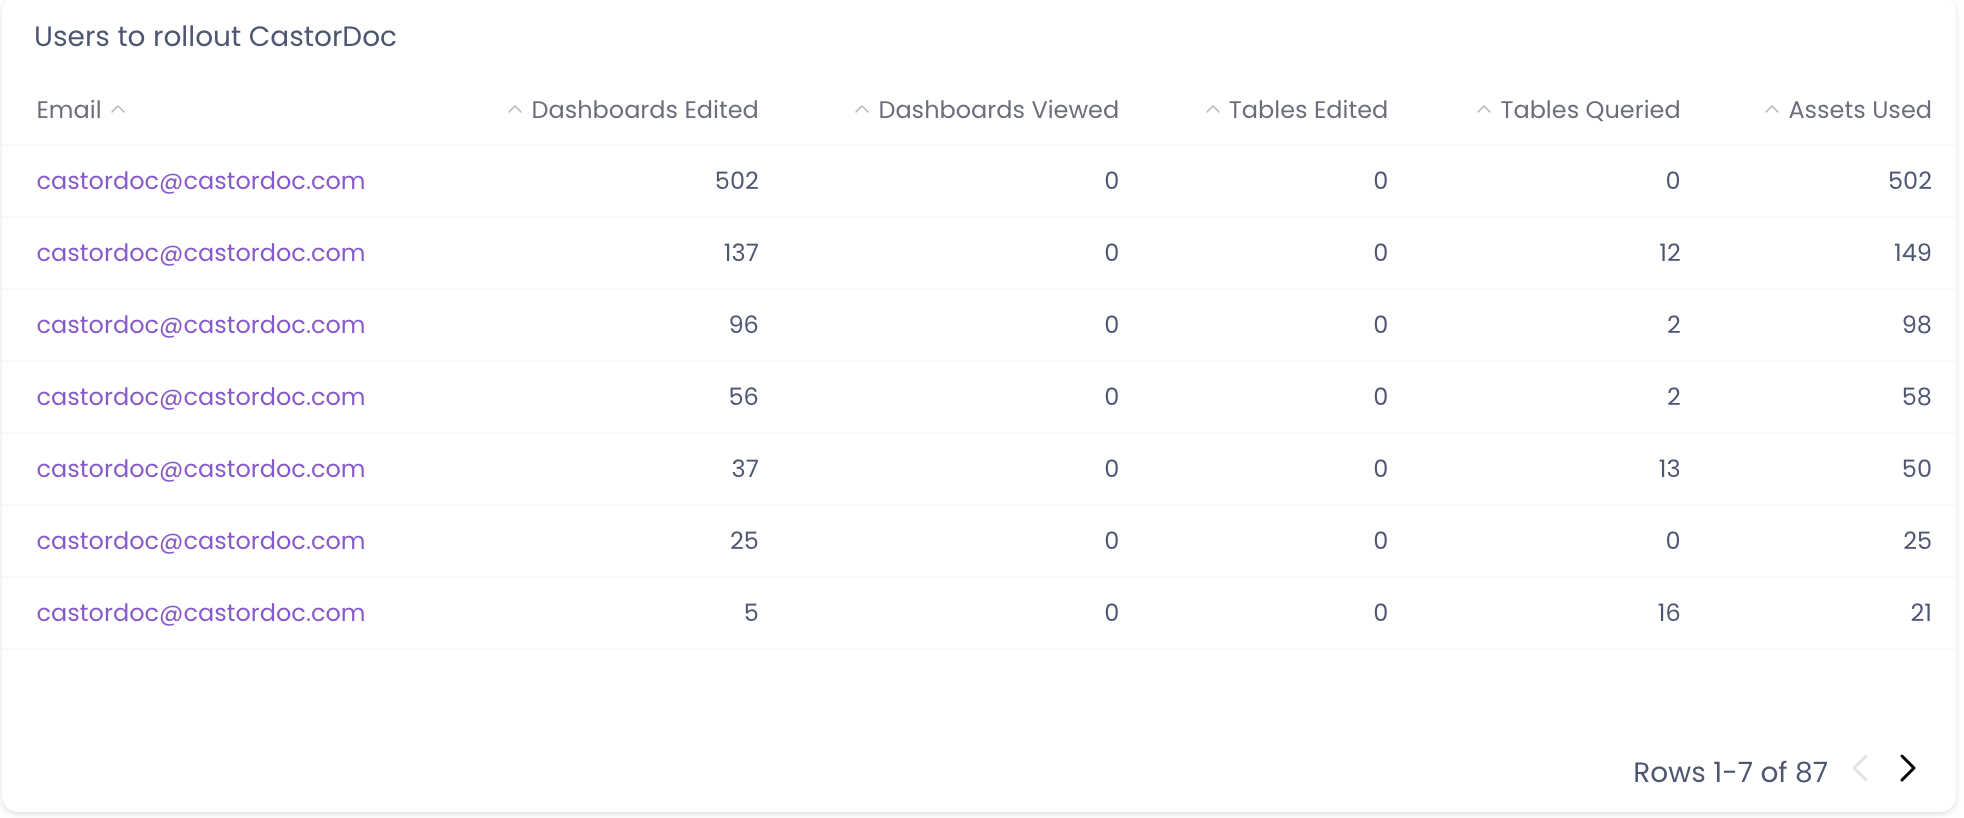Select the 16 Tables Queried cell

[1668, 613]
